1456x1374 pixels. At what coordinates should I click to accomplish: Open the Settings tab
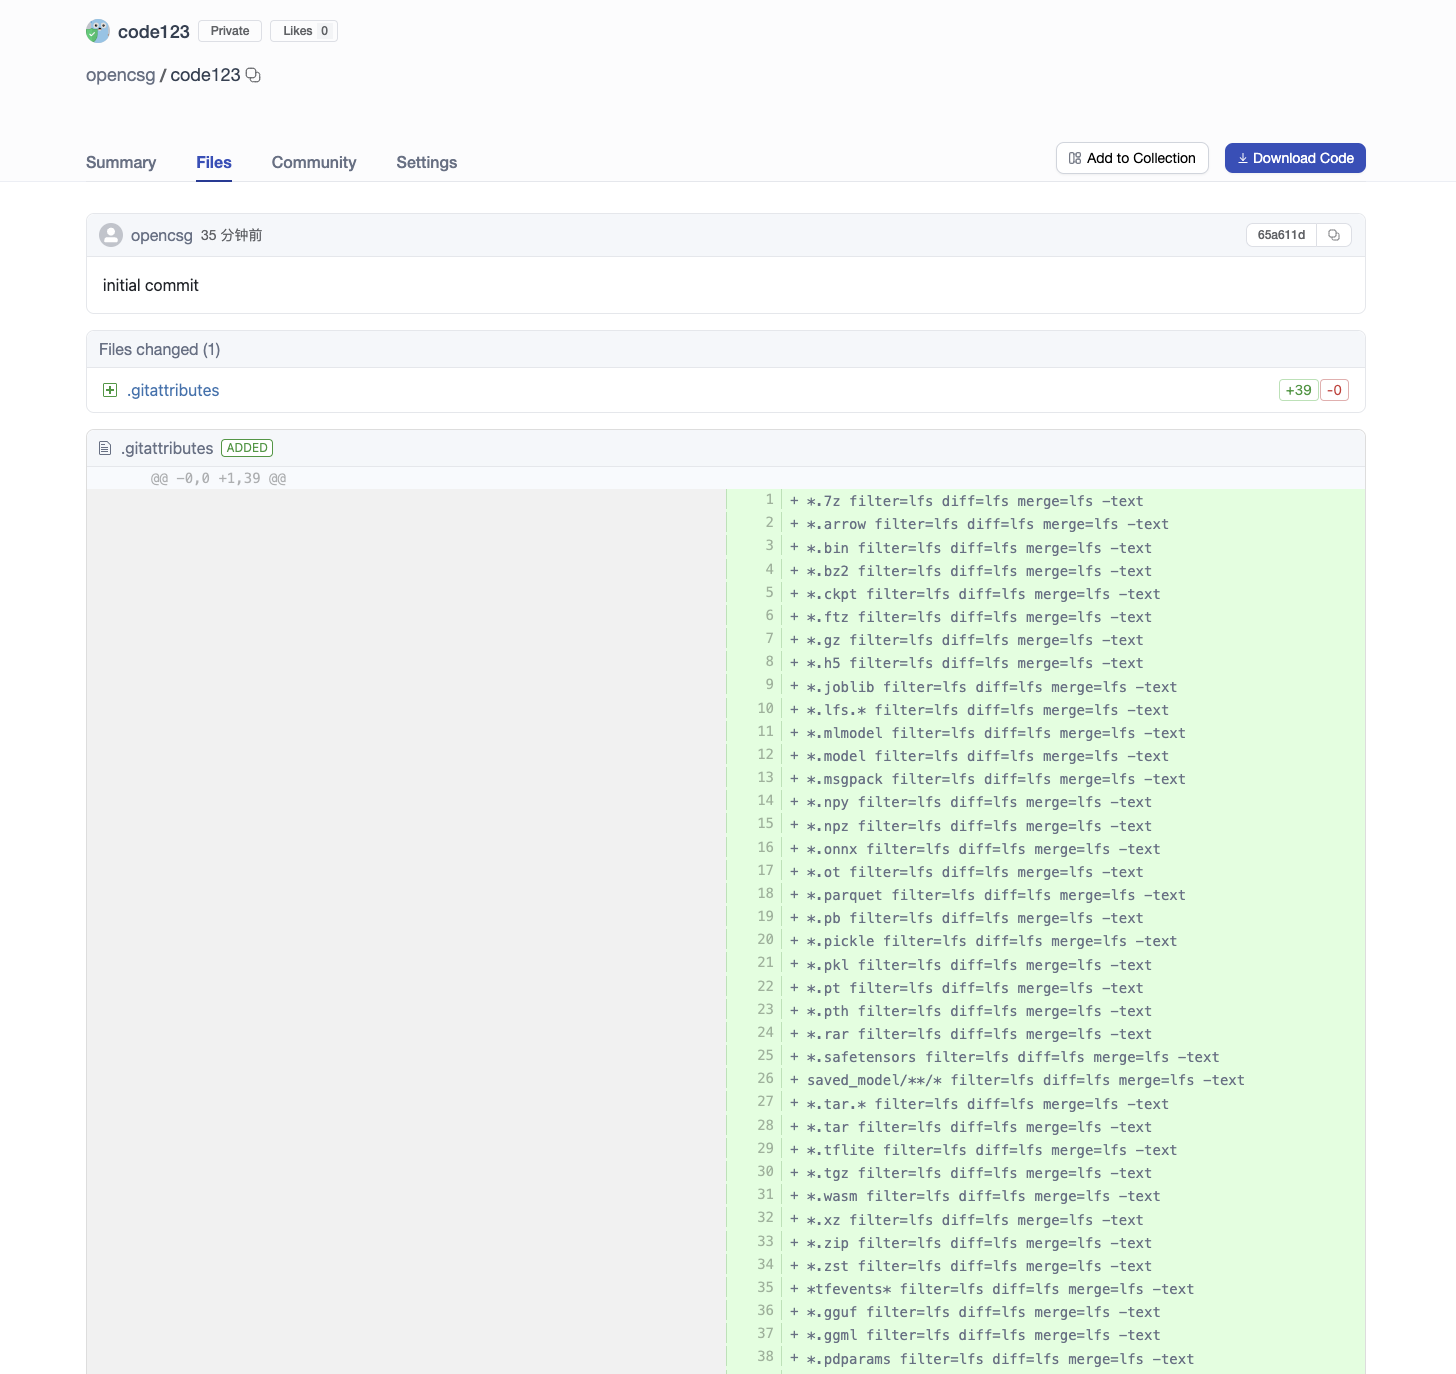(x=426, y=162)
